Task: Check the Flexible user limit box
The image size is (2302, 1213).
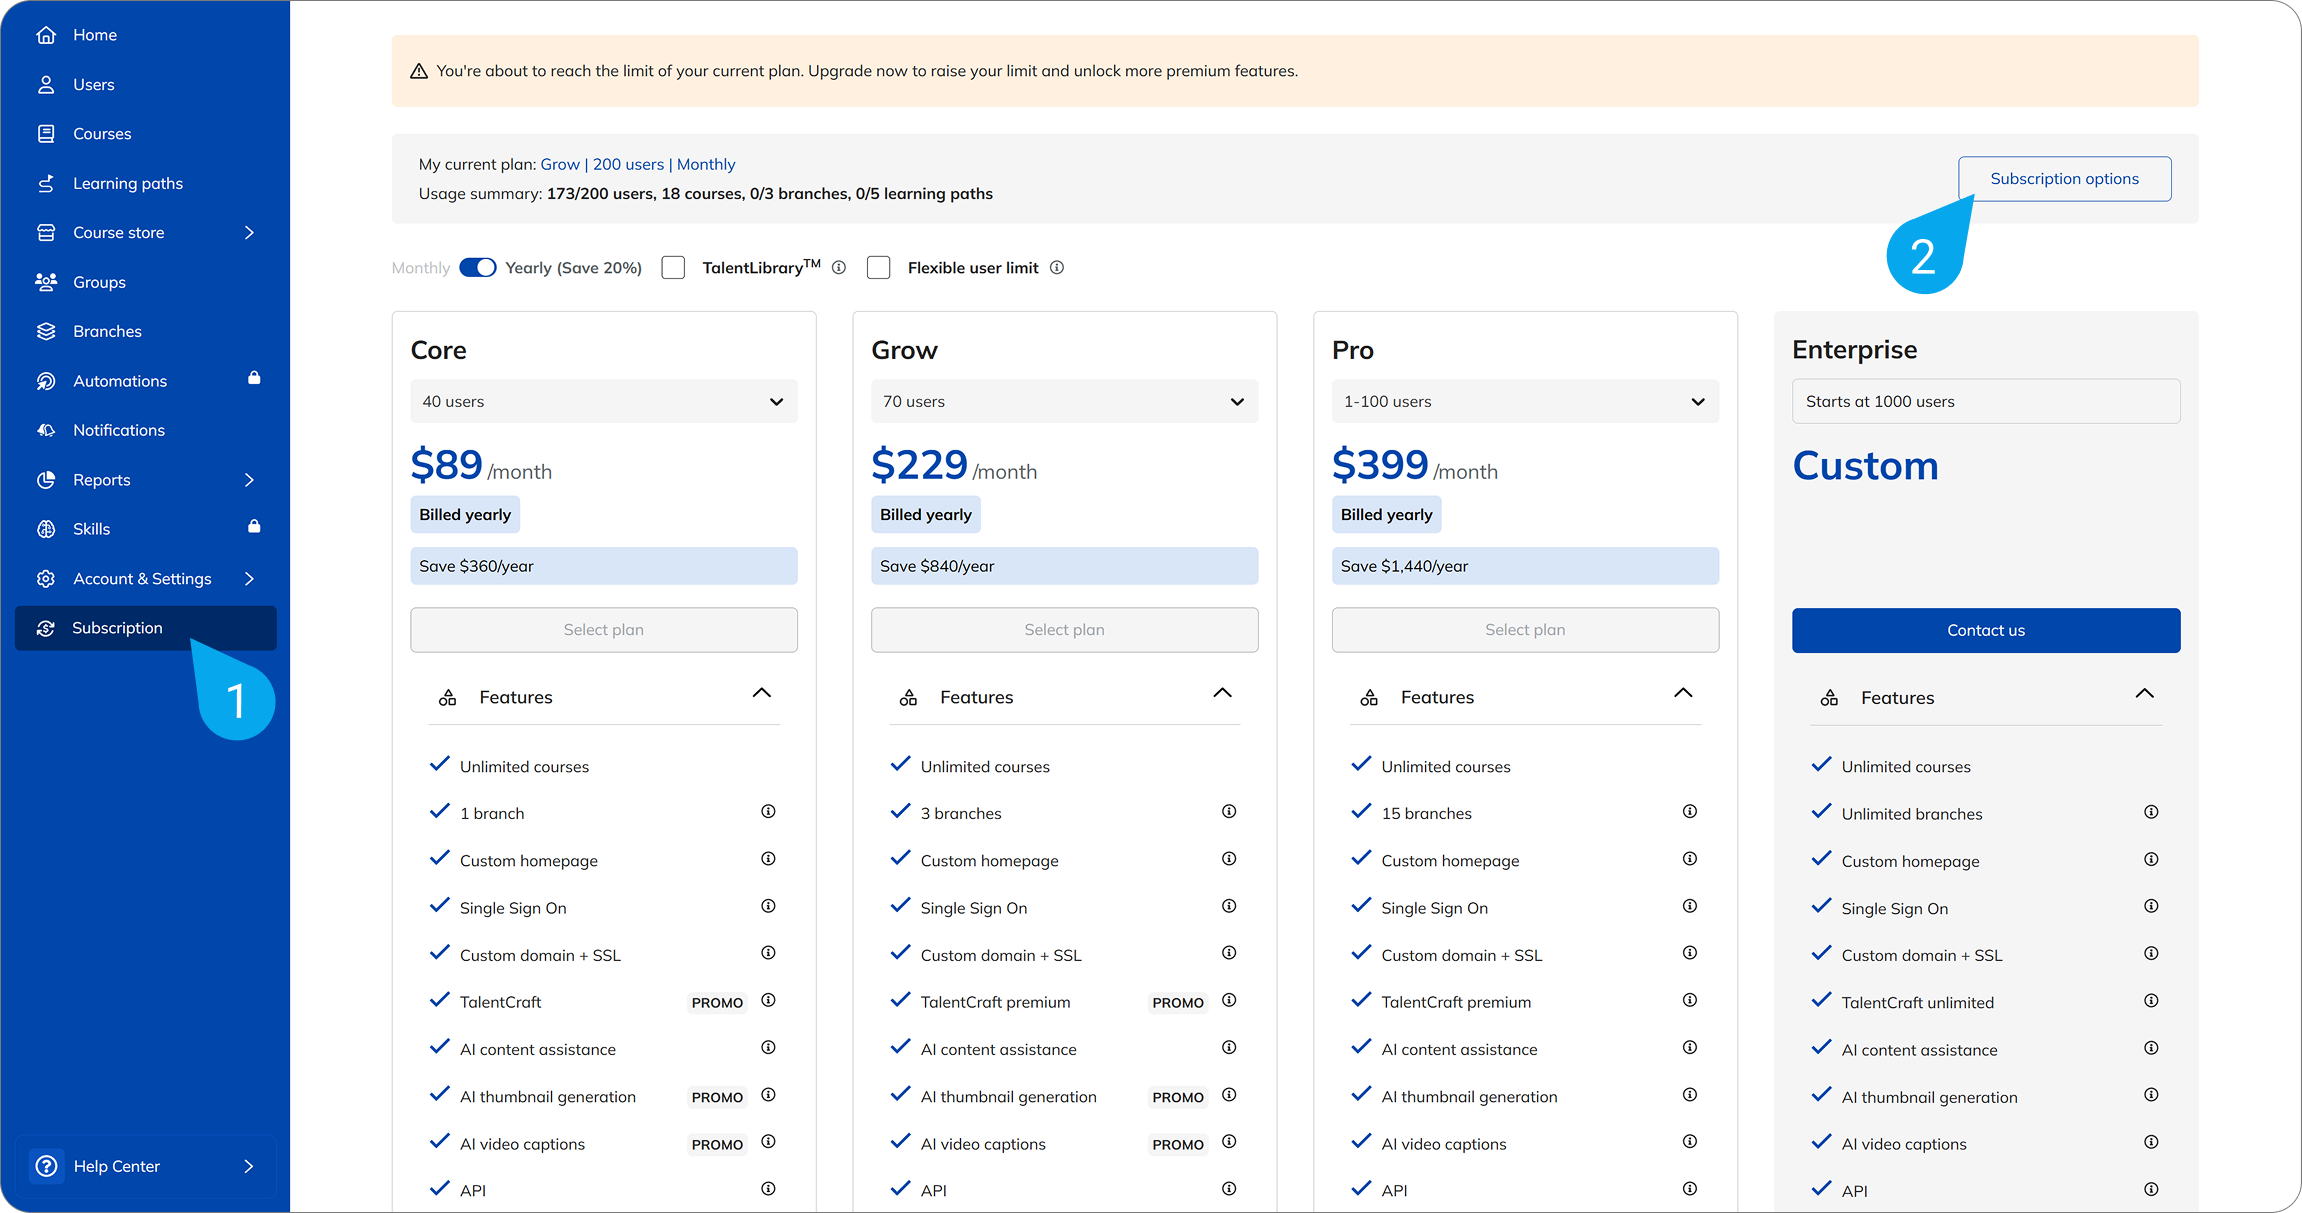Action: click(879, 268)
